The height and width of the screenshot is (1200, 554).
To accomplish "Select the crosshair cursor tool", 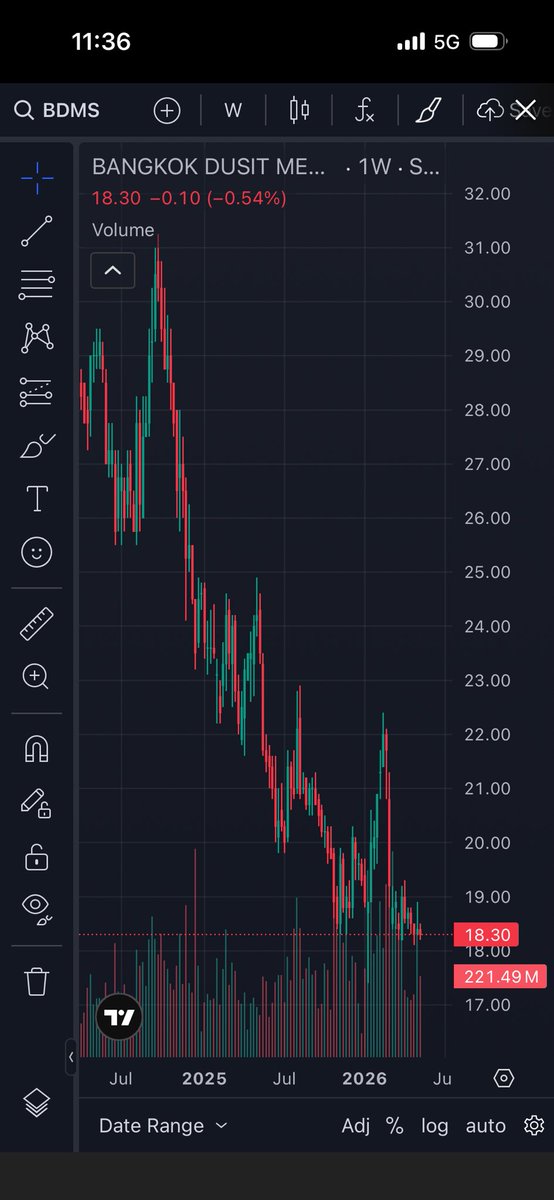I will click(37, 180).
